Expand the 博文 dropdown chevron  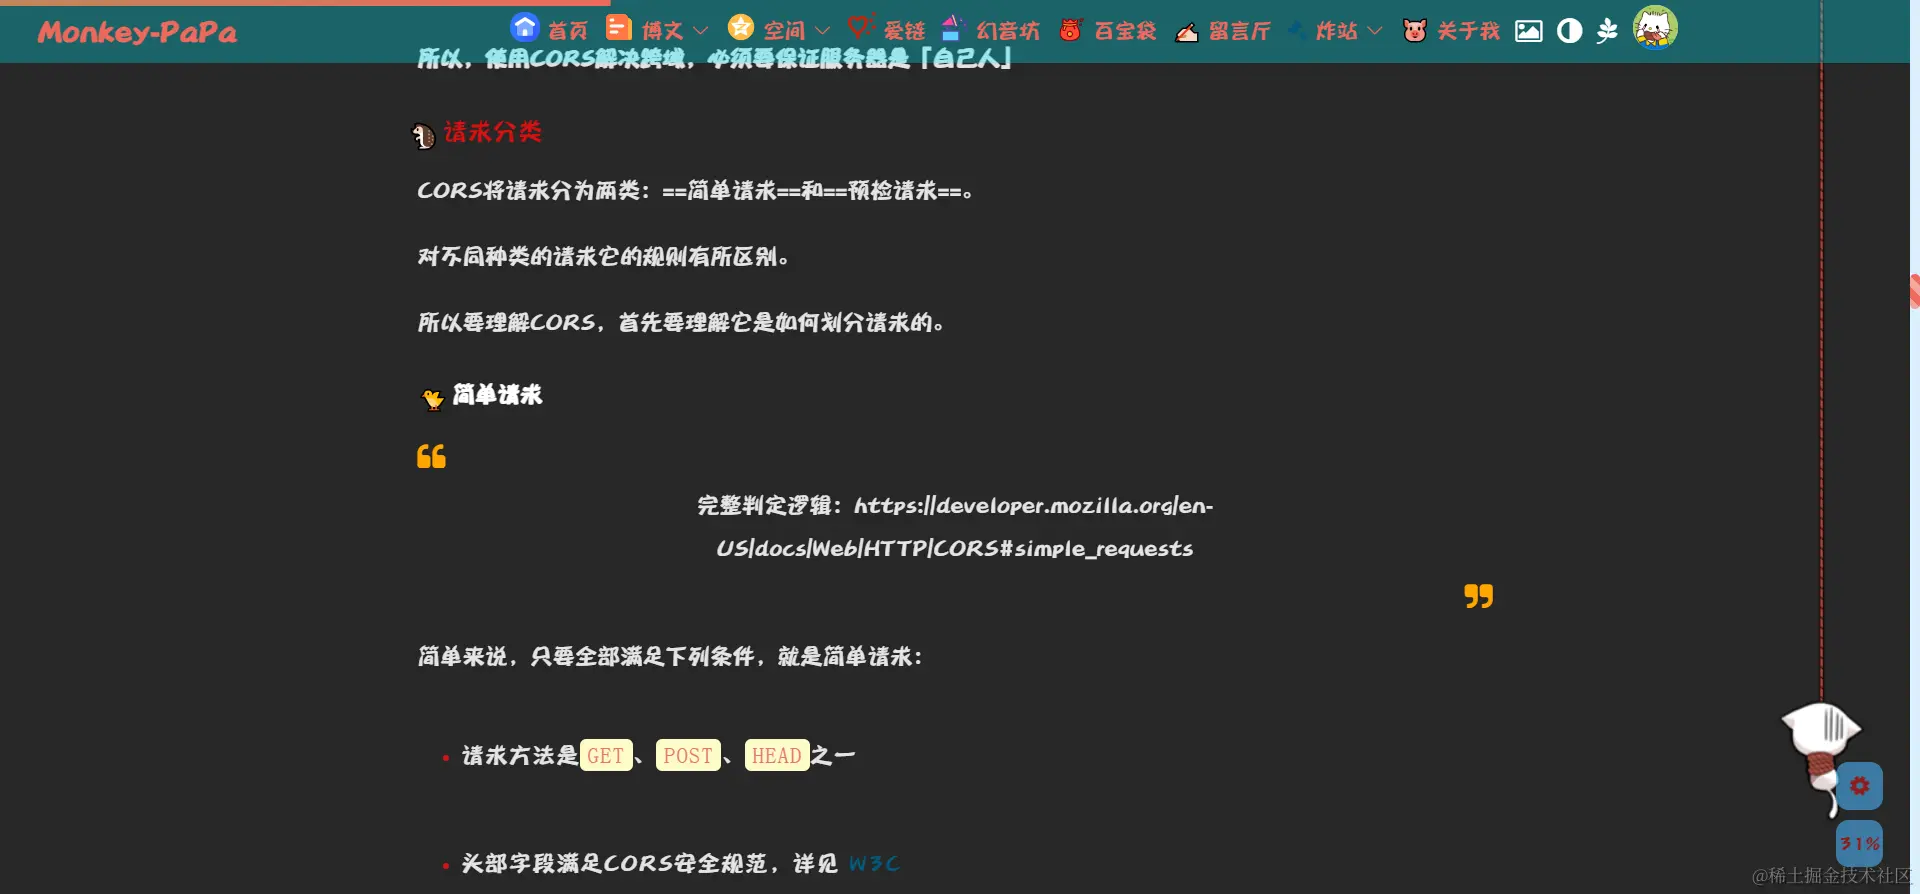click(x=701, y=31)
